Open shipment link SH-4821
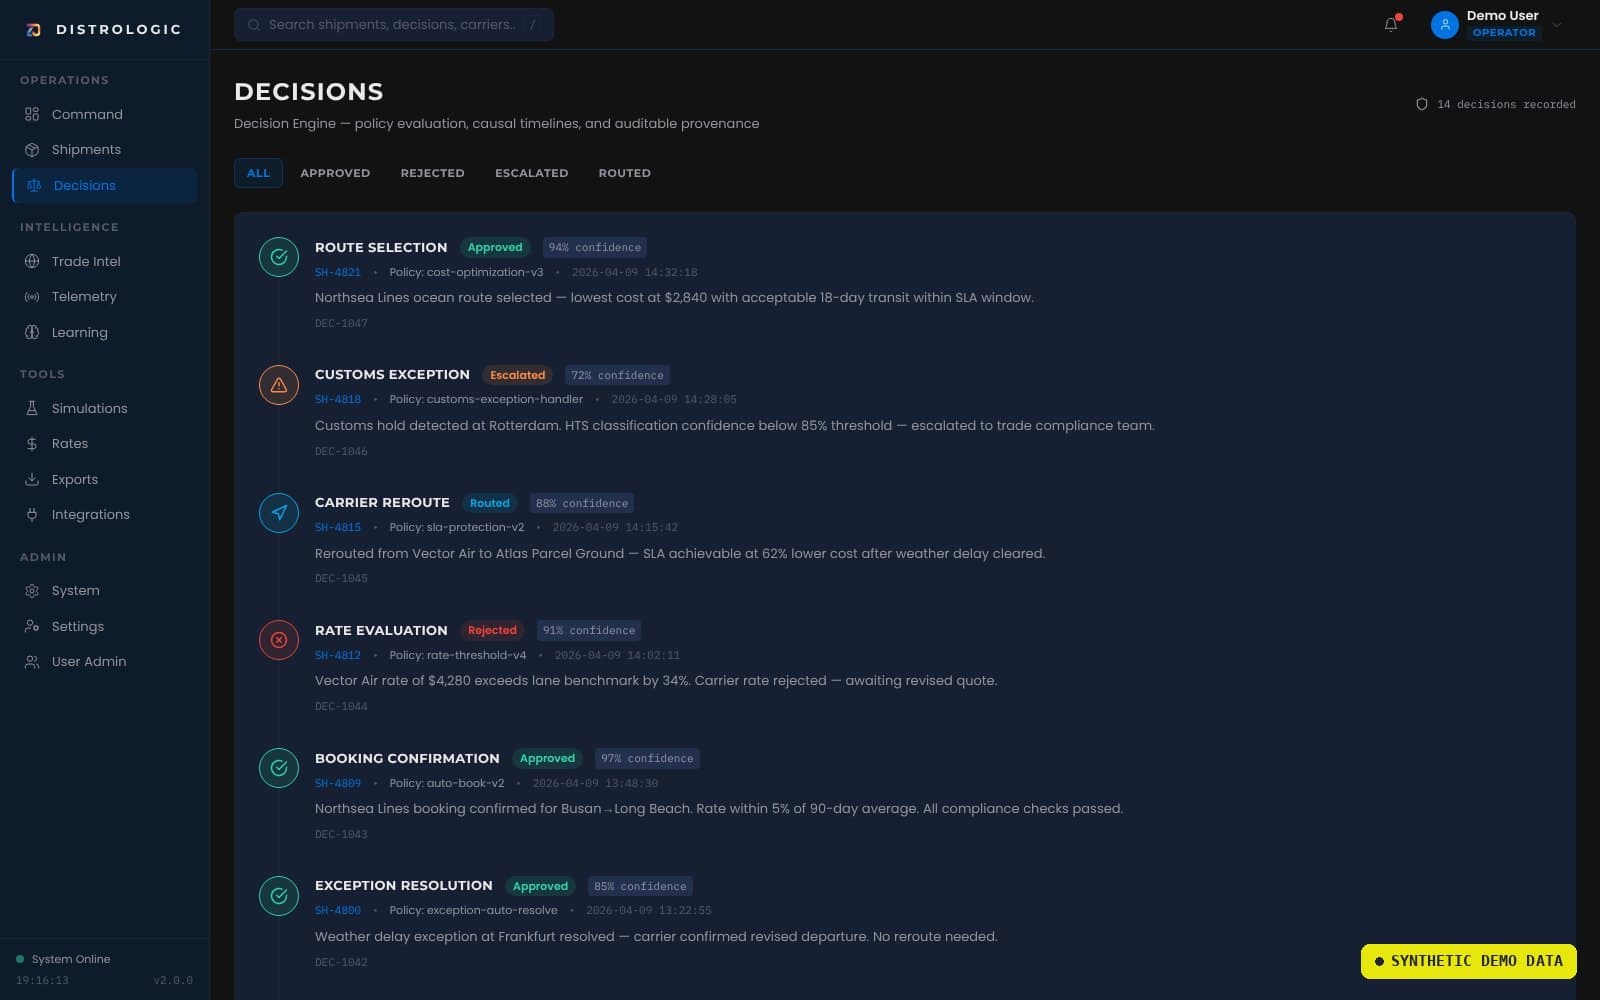Viewport: 1600px width, 1000px height. [x=338, y=272]
